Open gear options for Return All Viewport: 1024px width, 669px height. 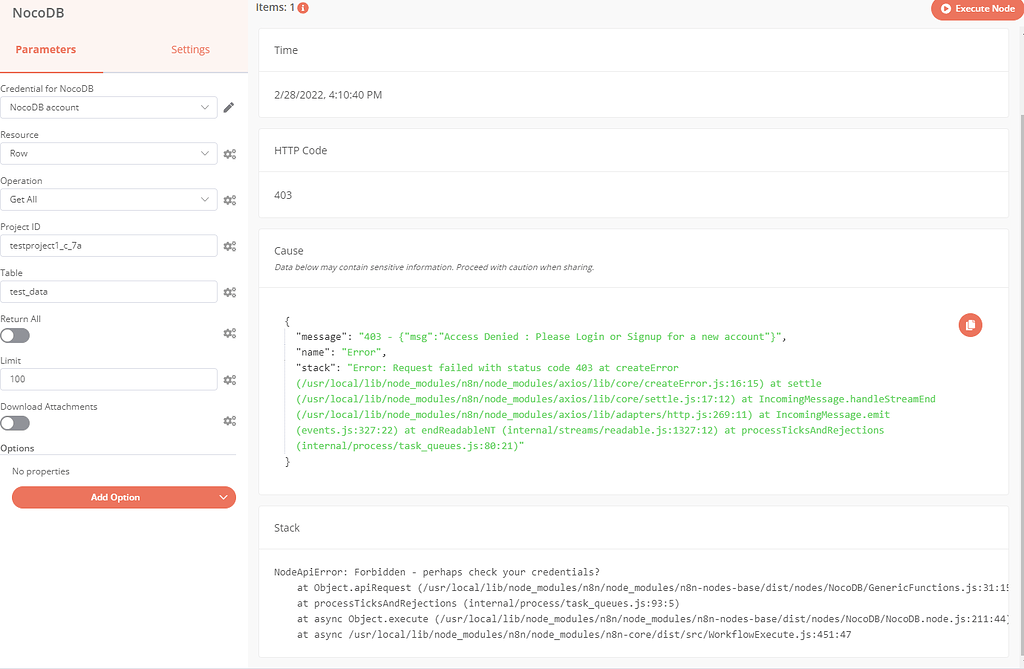(229, 334)
